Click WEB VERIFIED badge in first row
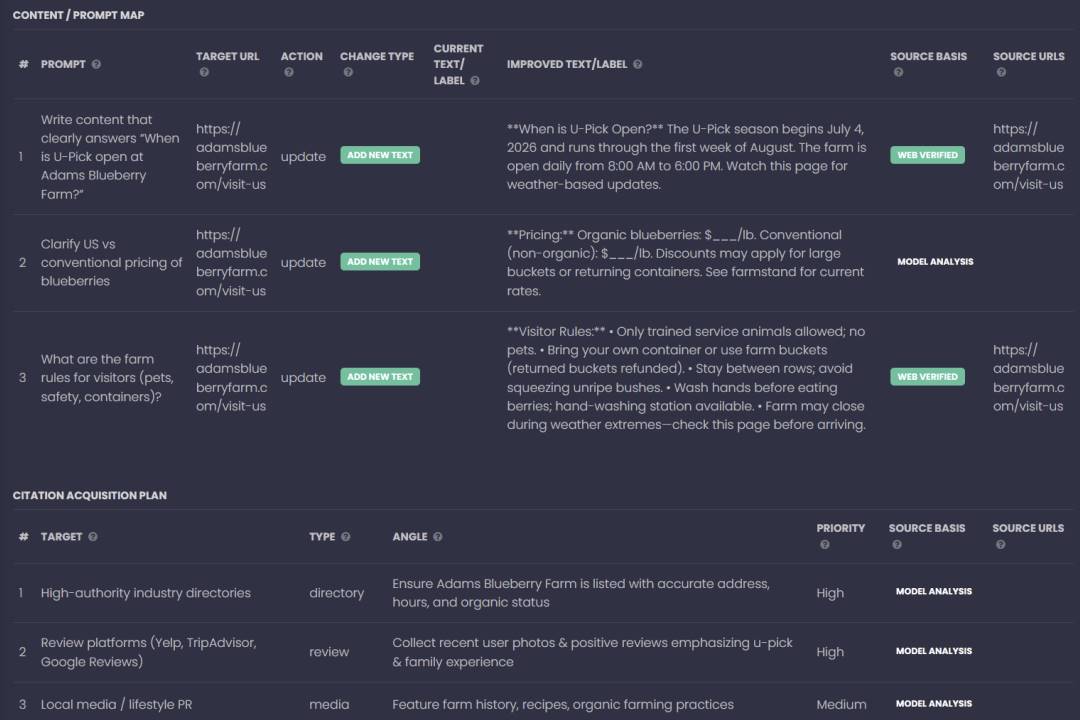Viewport: 1080px width, 720px height. [927, 156]
